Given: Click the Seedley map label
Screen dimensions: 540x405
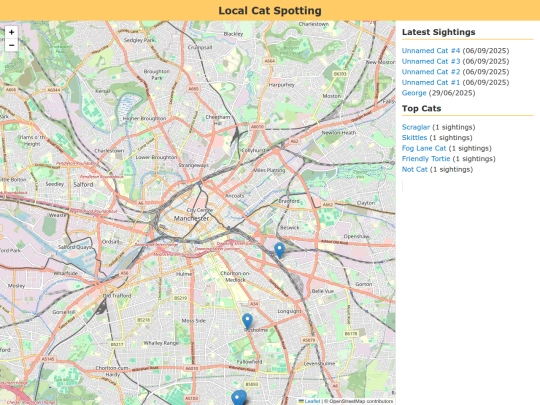Looking at the screenshot, I should click(55, 184).
